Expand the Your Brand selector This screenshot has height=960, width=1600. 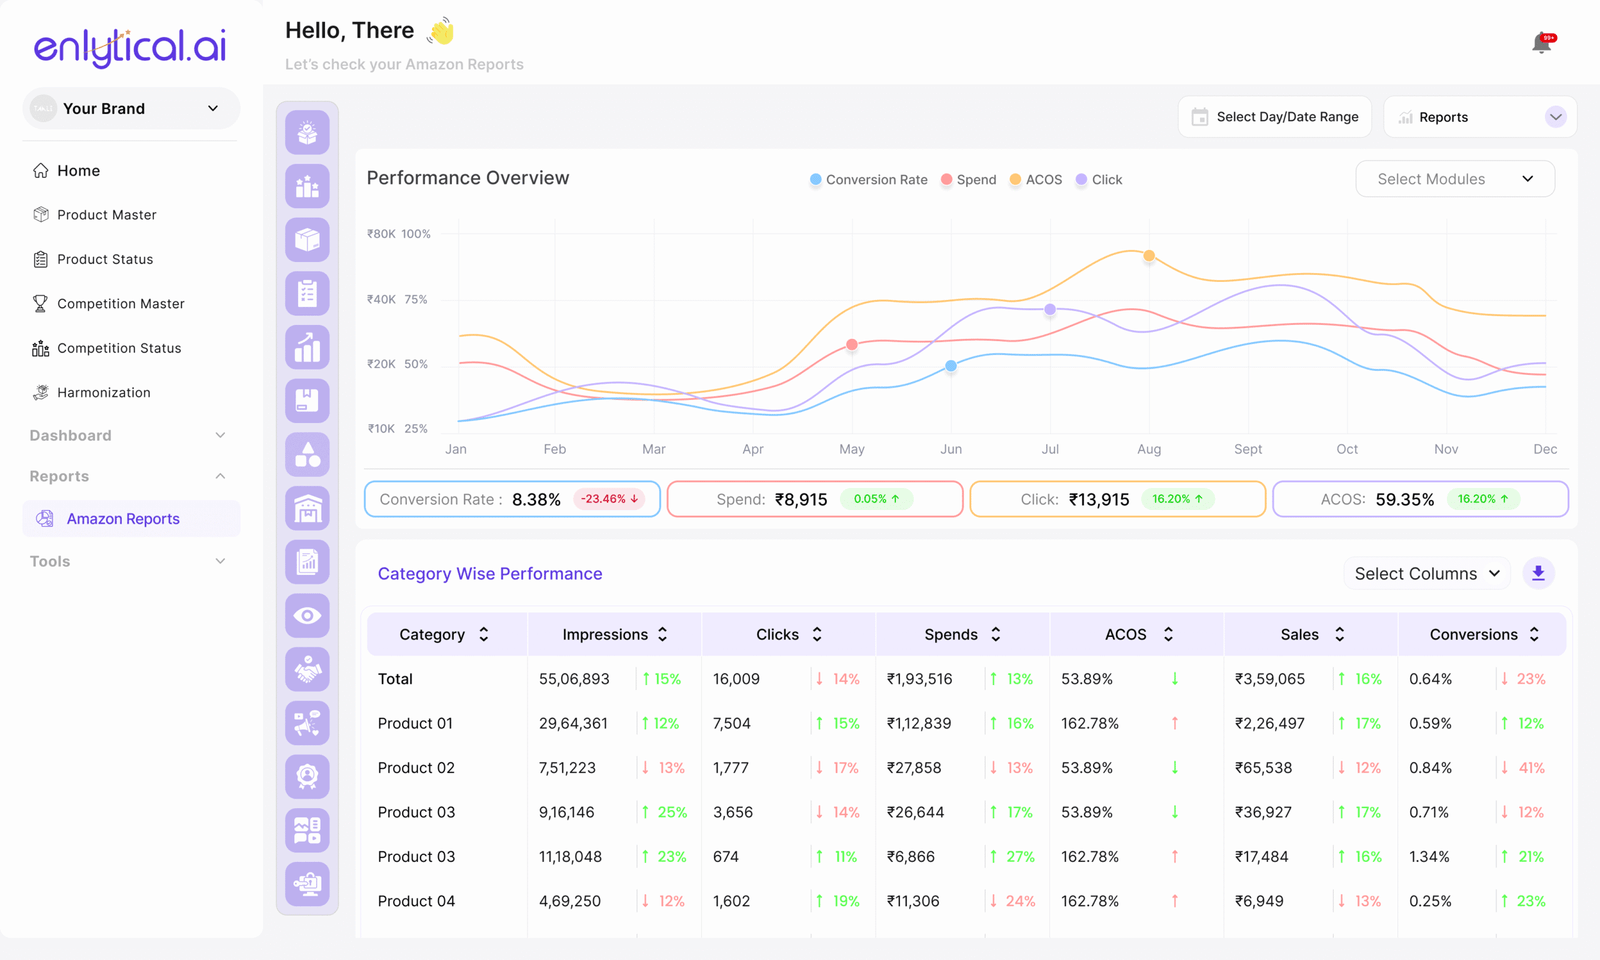click(131, 109)
